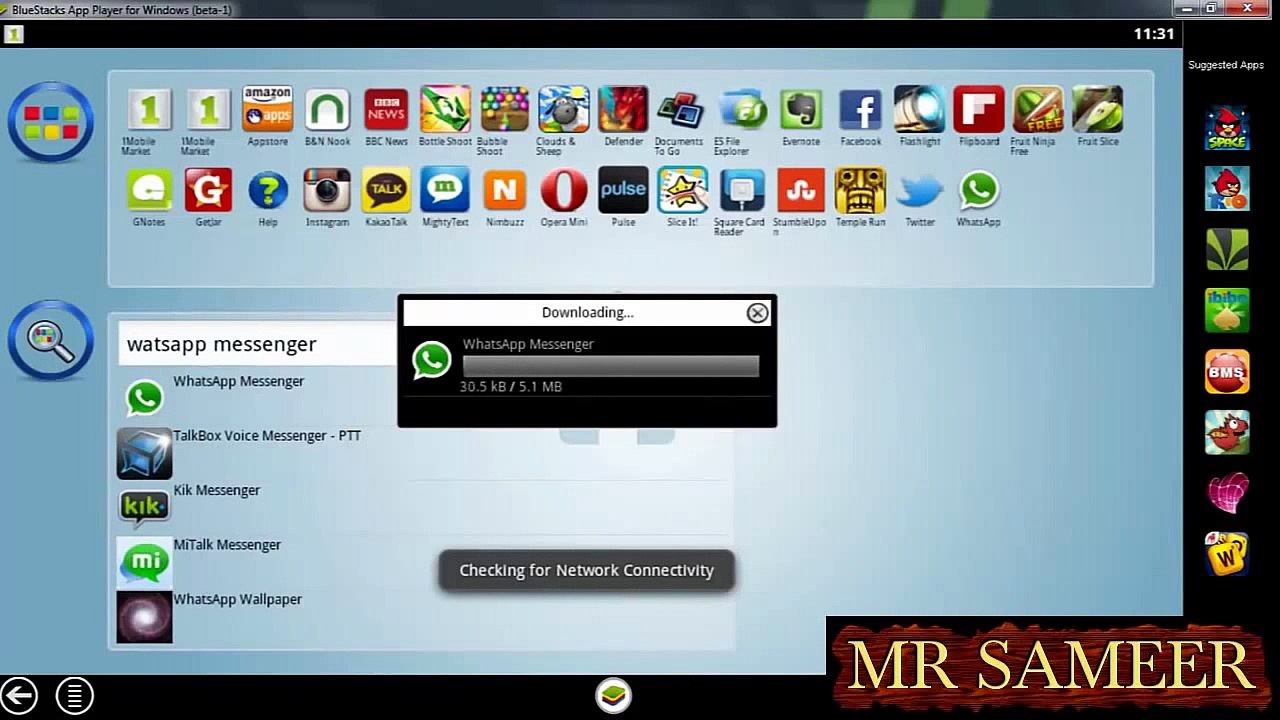Open the Documents To Go app
Screen dimensions: 1280x720
tap(682, 109)
